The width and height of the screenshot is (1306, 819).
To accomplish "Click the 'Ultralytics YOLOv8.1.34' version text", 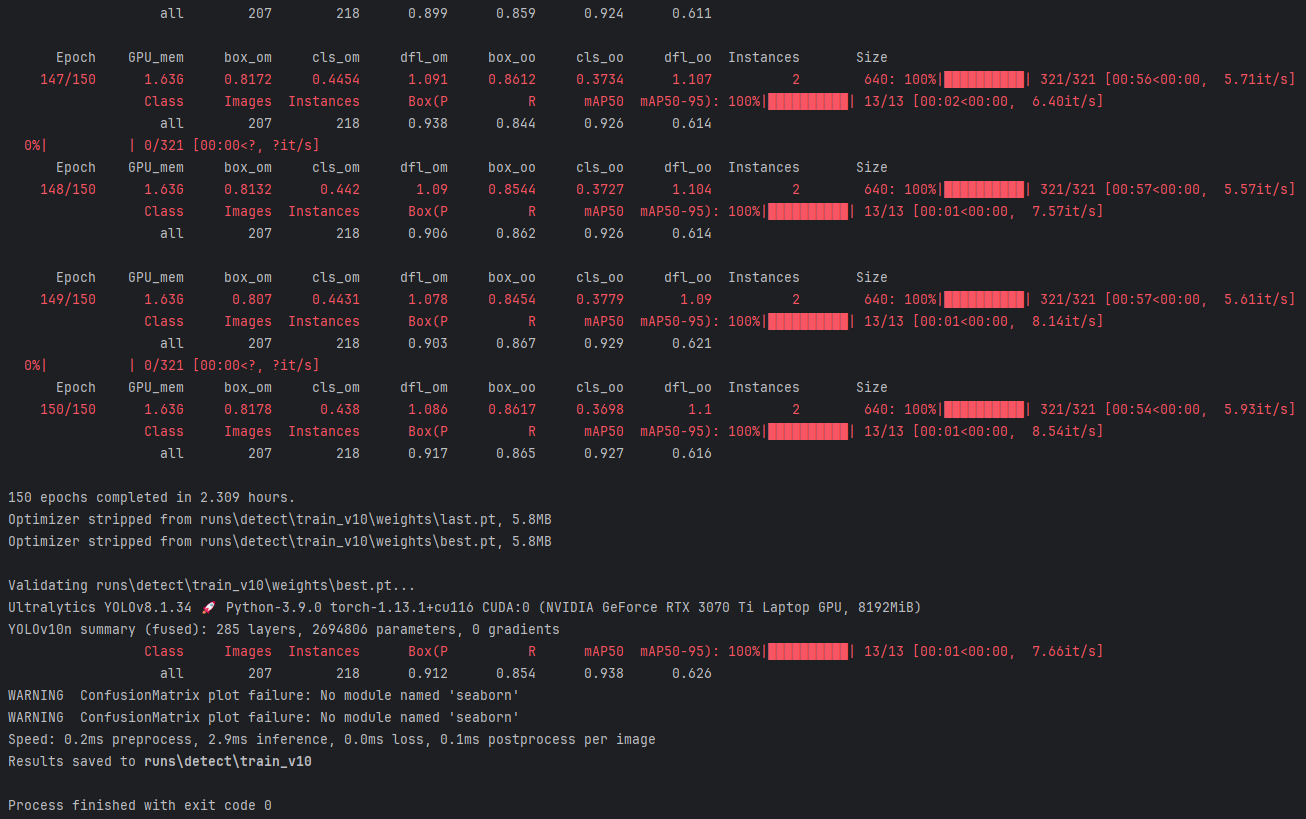I will [100, 607].
